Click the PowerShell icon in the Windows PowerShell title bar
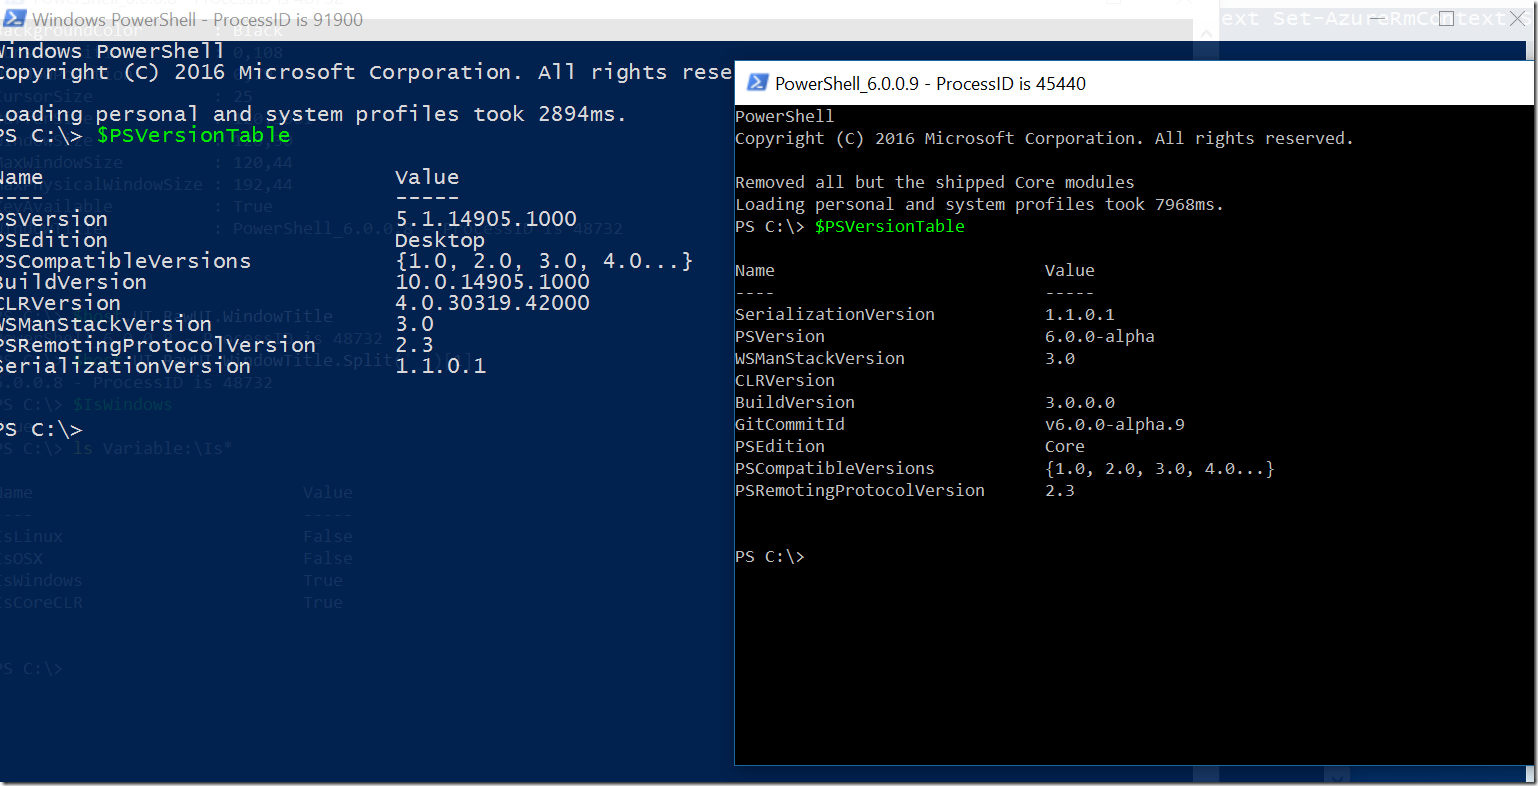 (x=14, y=19)
